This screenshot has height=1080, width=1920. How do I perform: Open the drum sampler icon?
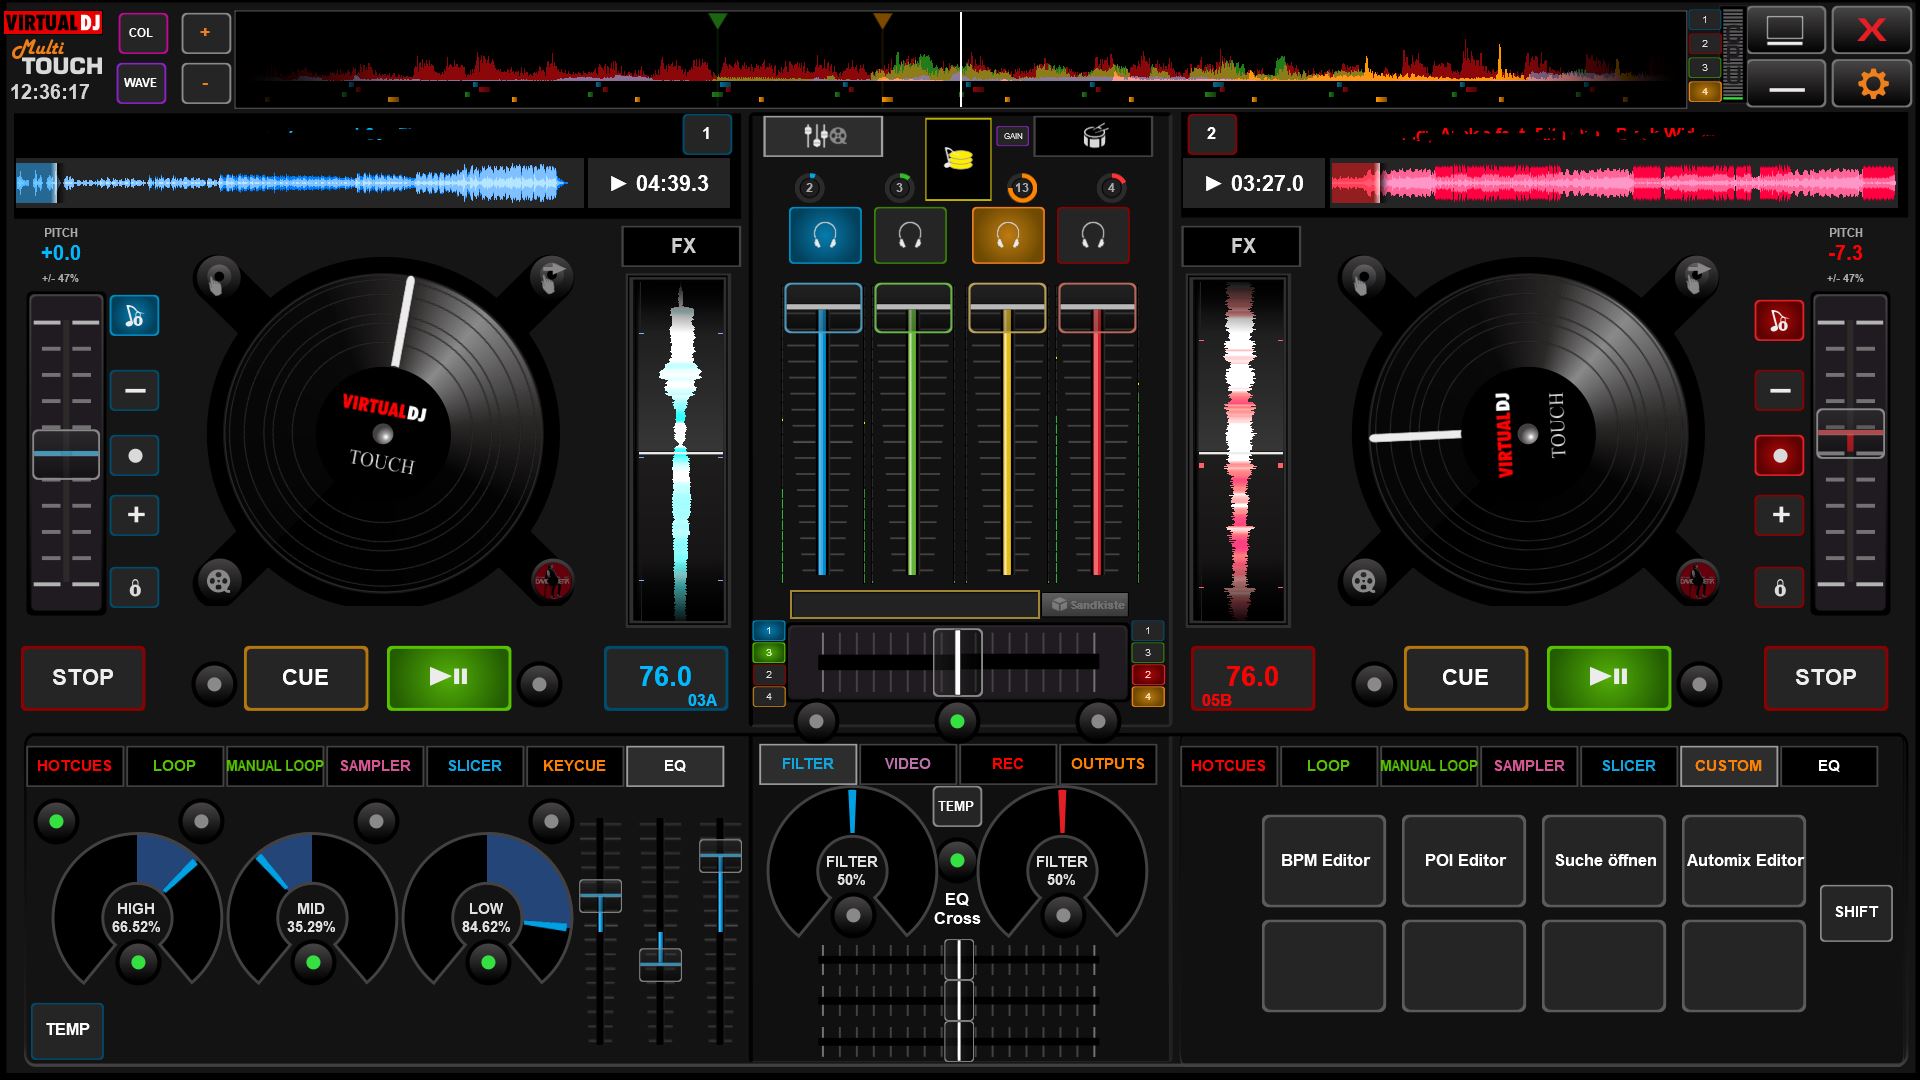tap(1093, 136)
